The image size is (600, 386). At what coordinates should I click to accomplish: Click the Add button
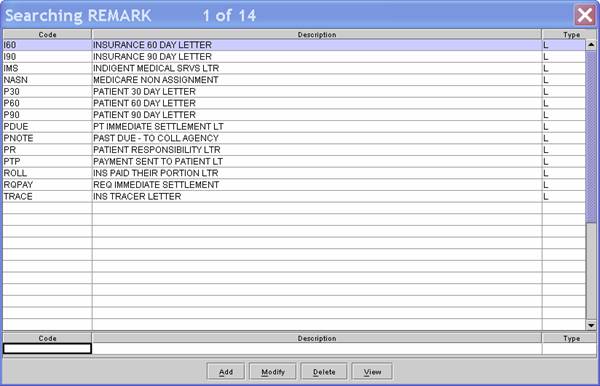[x=226, y=371]
